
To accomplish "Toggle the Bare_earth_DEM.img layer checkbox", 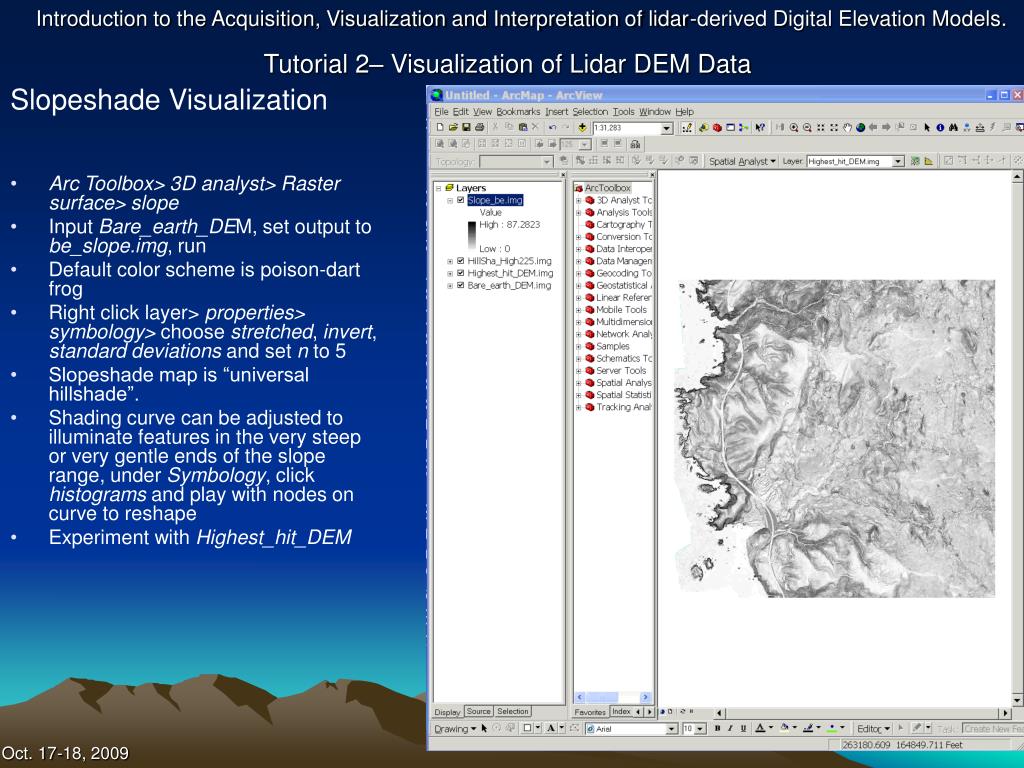I will click(x=460, y=285).
